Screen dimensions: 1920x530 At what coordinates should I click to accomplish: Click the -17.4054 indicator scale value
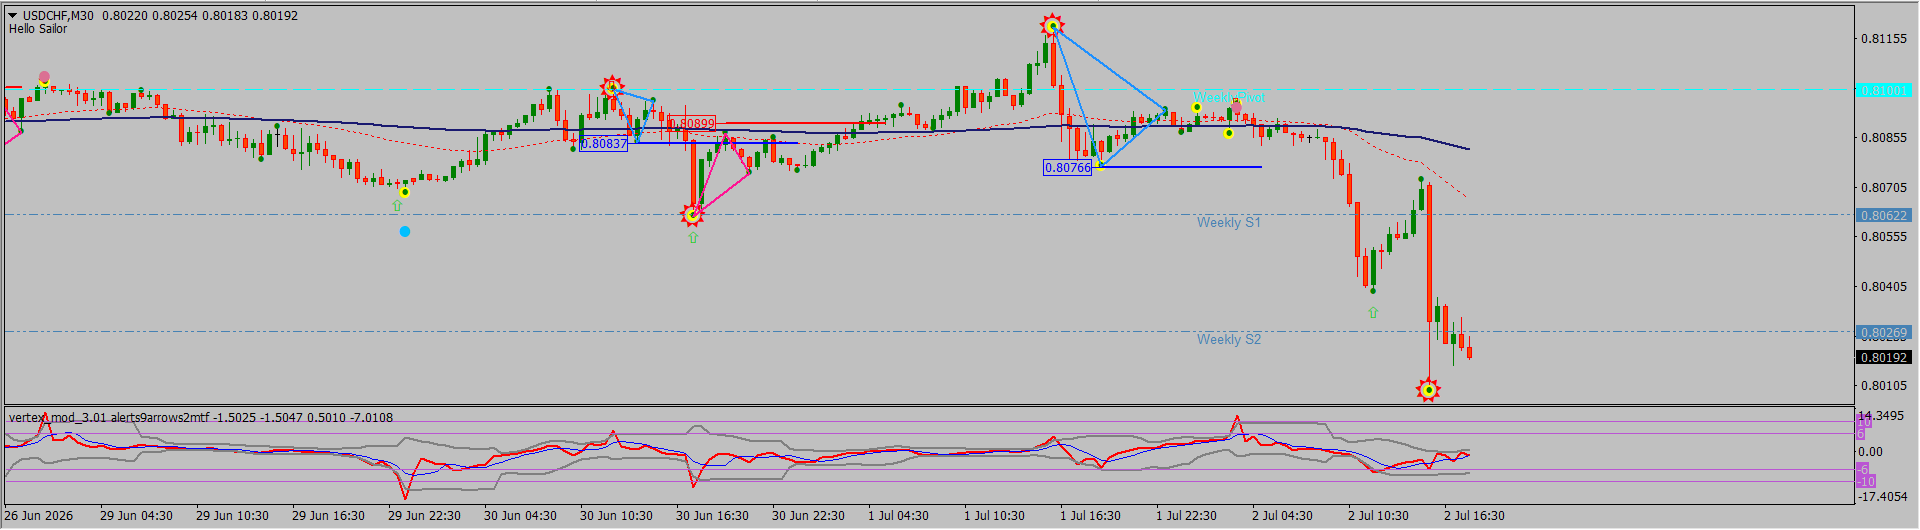click(1883, 496)
